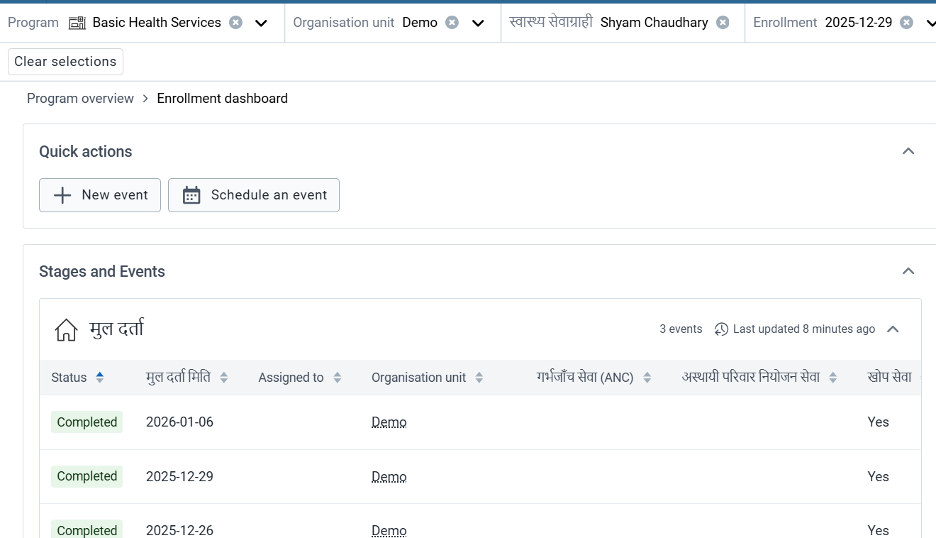936x538 pixels.
Task: Collapse the मुल दर्ता stage panel
Action: (x=893, y=329)
